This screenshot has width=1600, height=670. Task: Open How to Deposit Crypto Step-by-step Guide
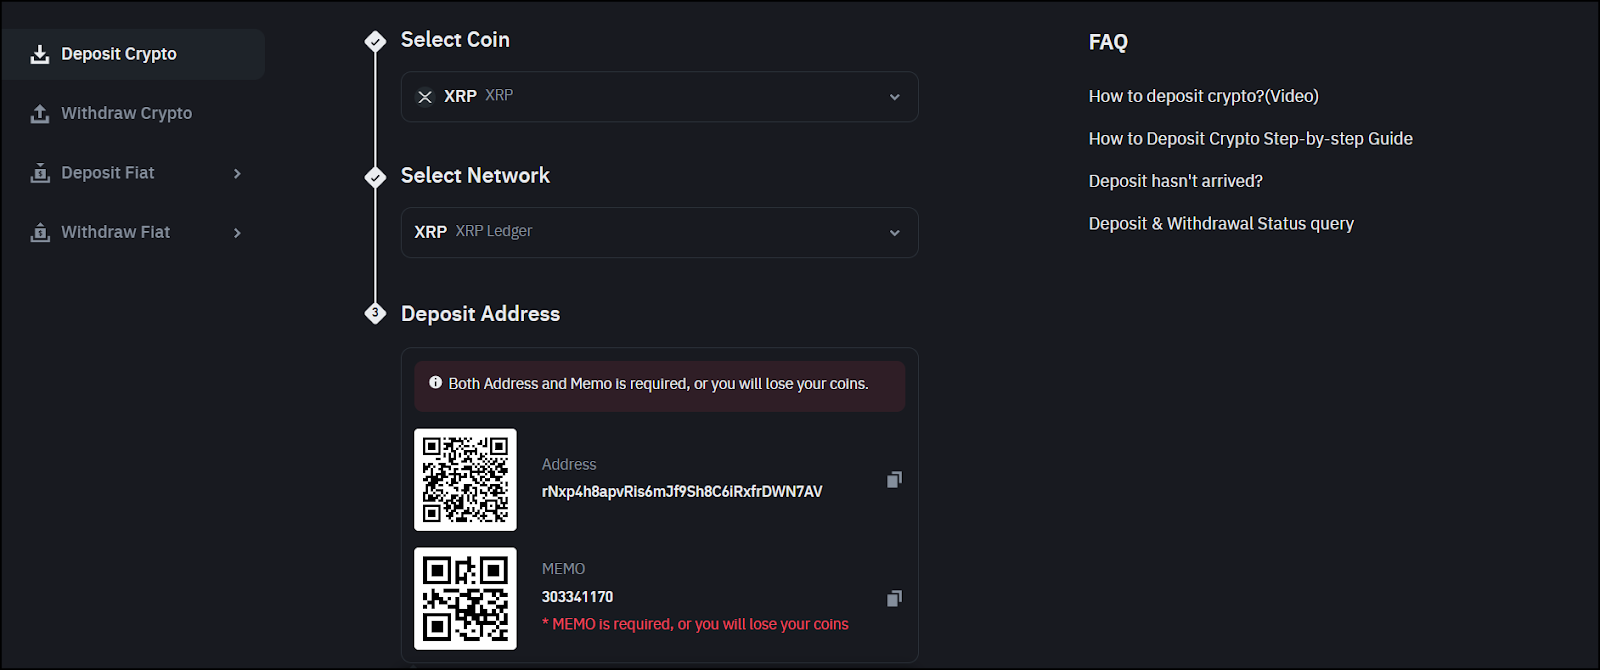click(1250, 139)
